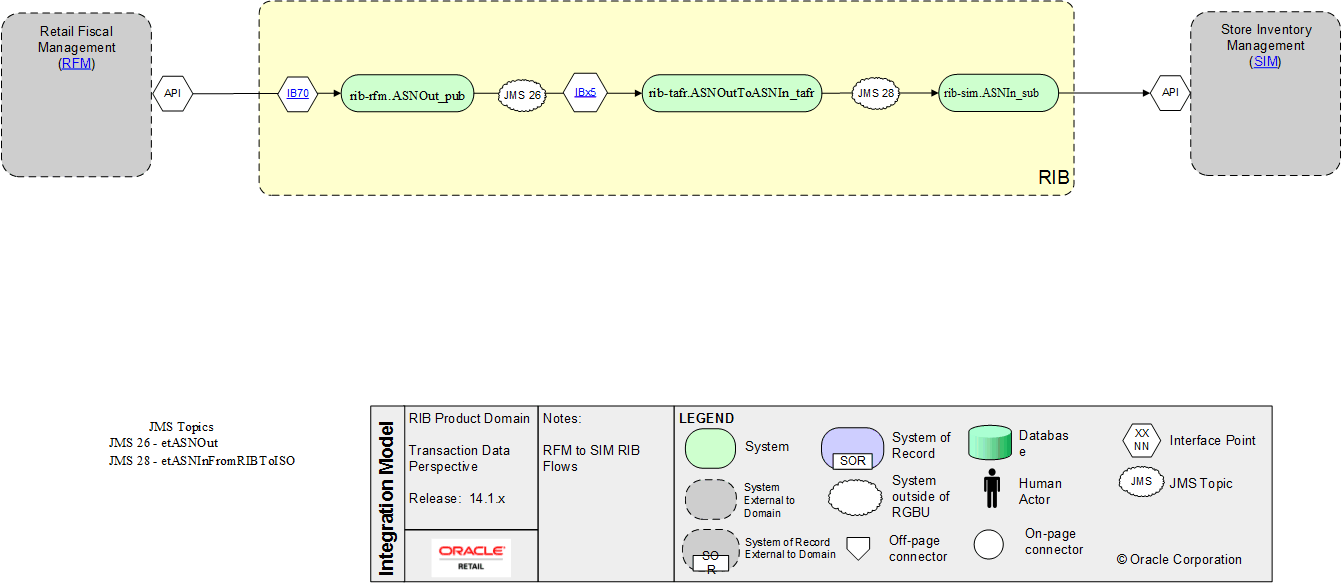
Task: Open the RFM hyperlink
Action: pyautogui.click(x=77, y=63)
